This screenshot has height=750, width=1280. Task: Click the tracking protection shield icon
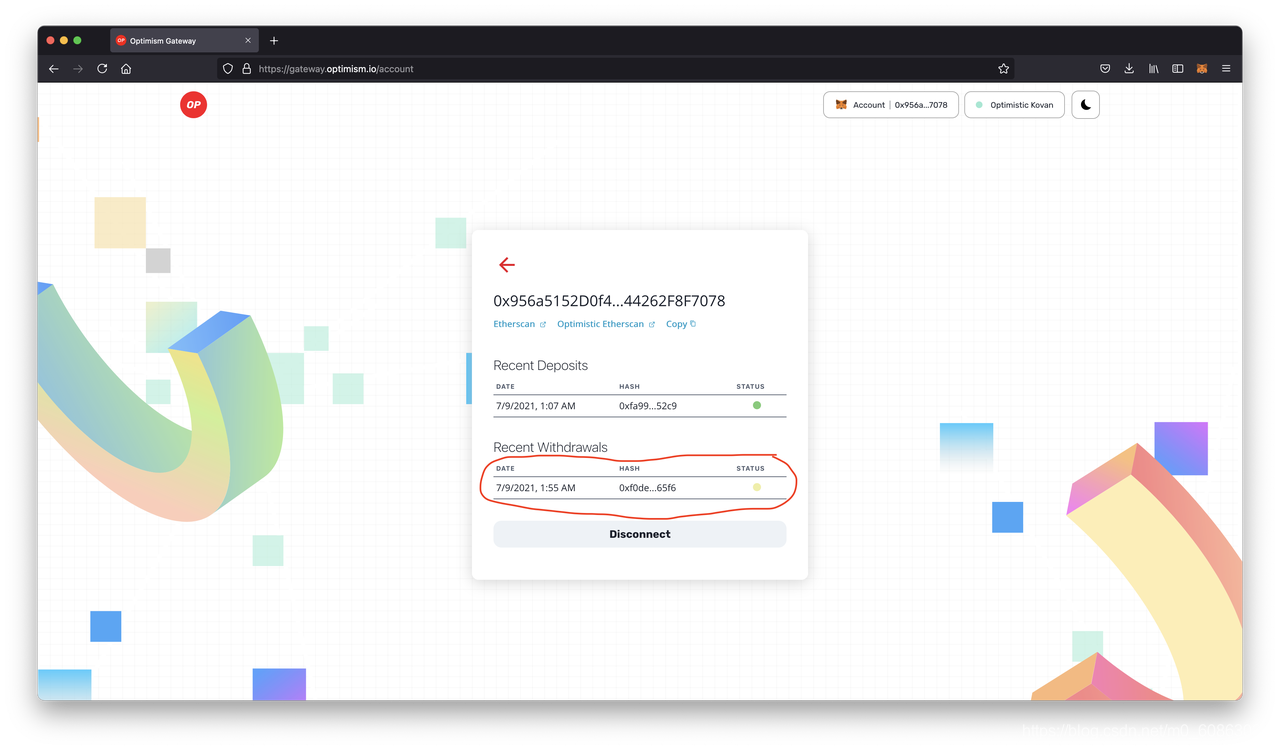point(228,69)
